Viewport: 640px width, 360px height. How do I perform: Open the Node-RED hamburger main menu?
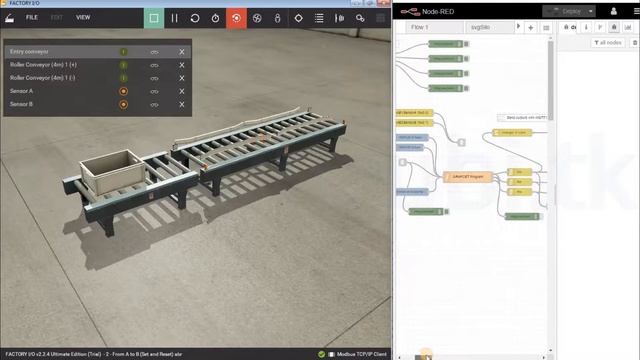(x=636, y=11)
